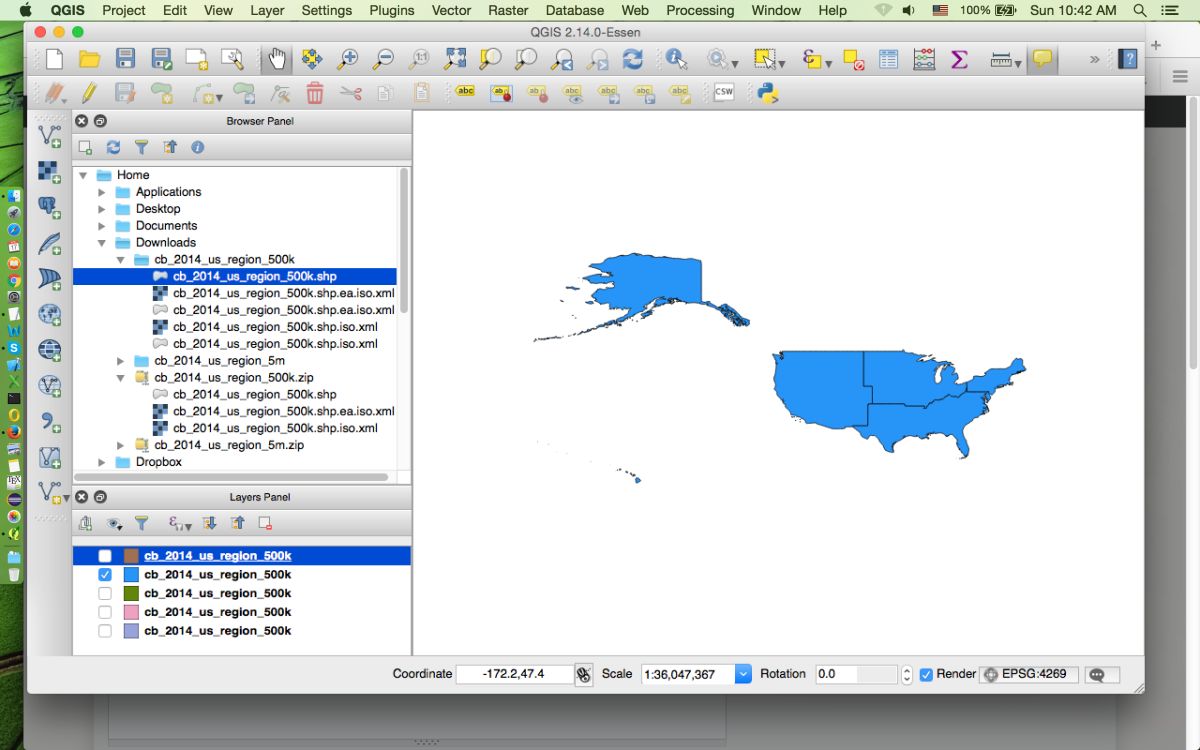Click the New Project icon
This screenshot has height=750, width=1200.
[x=52, y=59]
